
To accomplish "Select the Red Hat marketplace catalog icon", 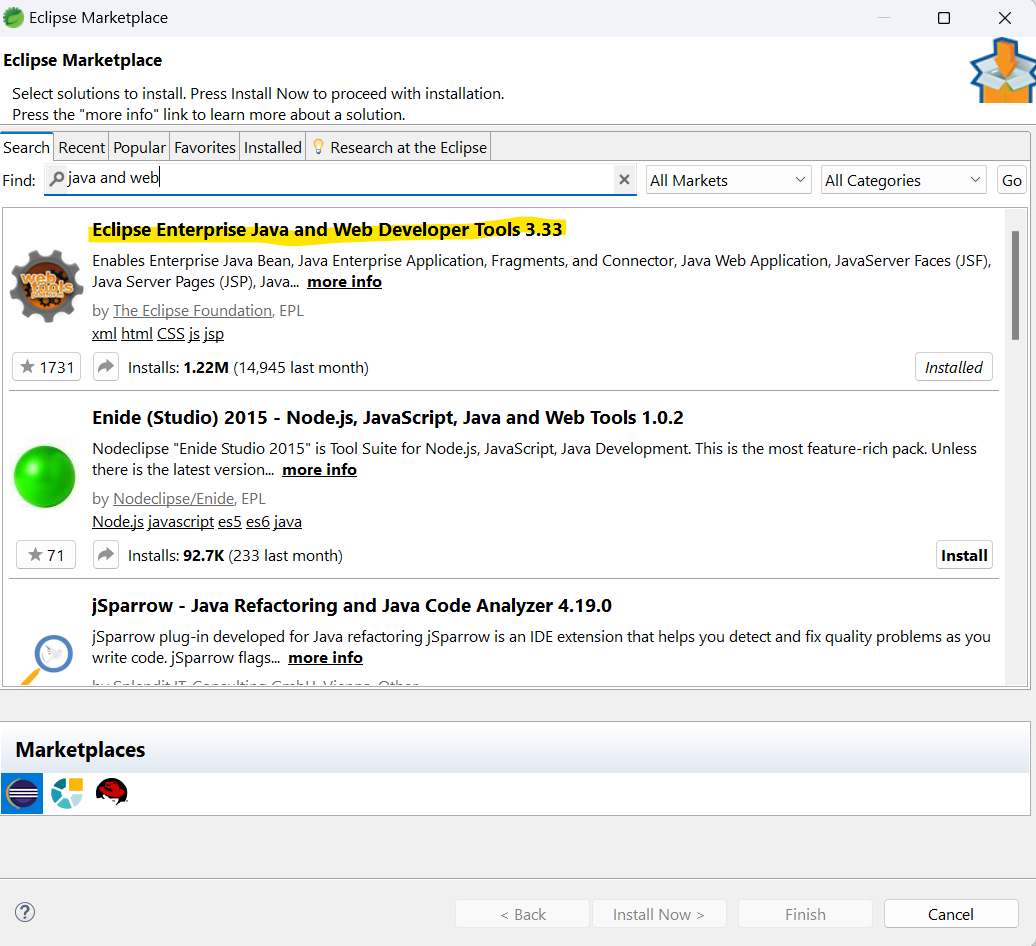I will tap(111, 791).
